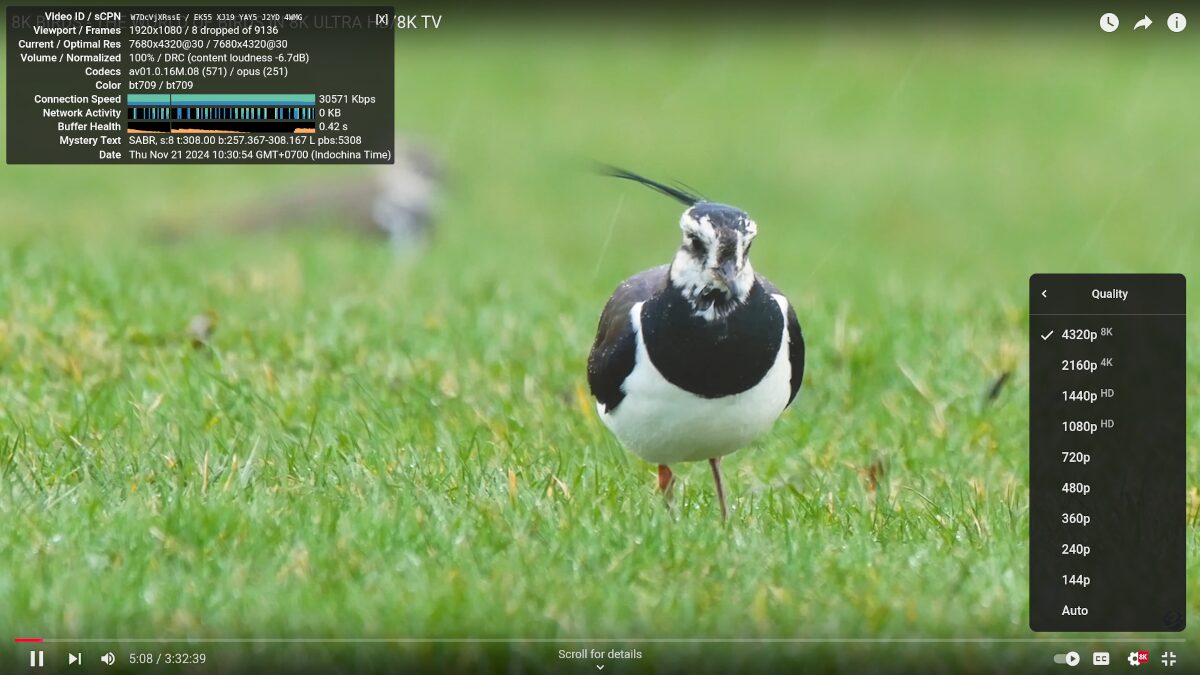This screenshot has width=1200, height=675.
Task: Expand details with the down chevron
Action: pyautogui.click(x=600, y=667)
